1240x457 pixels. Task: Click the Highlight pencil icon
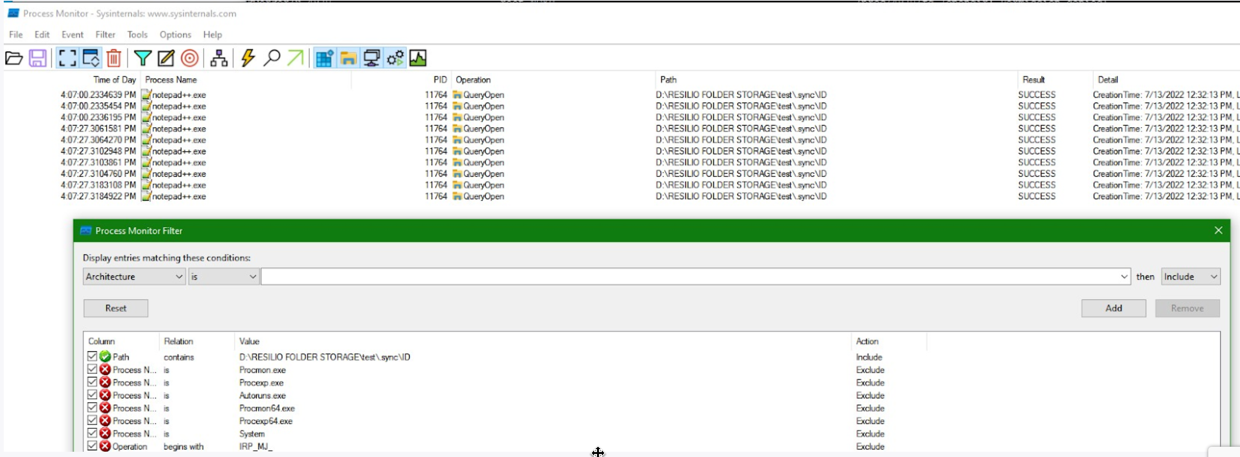[x=166, y=58]
